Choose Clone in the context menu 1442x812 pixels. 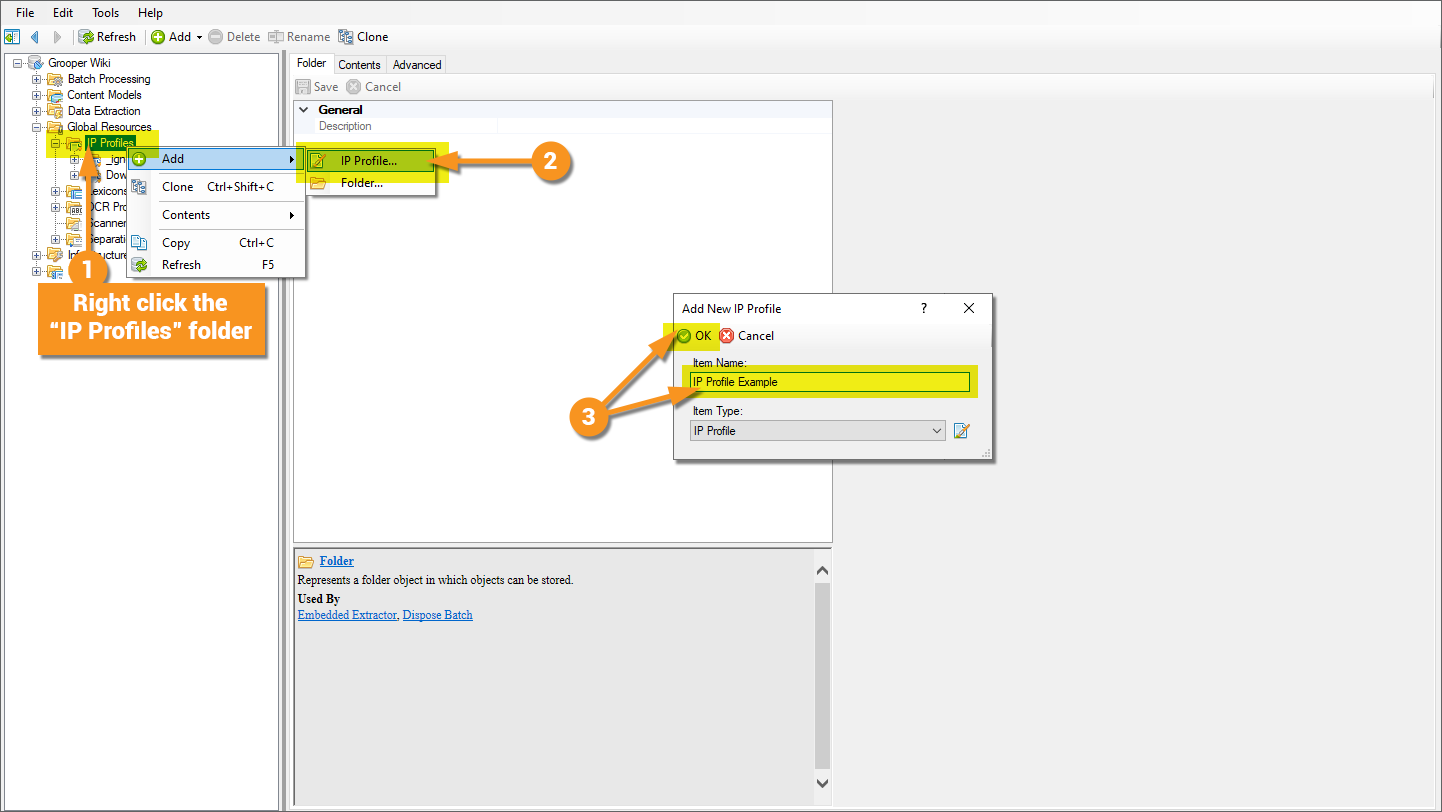pyautogui.click(x=216, y=187)
